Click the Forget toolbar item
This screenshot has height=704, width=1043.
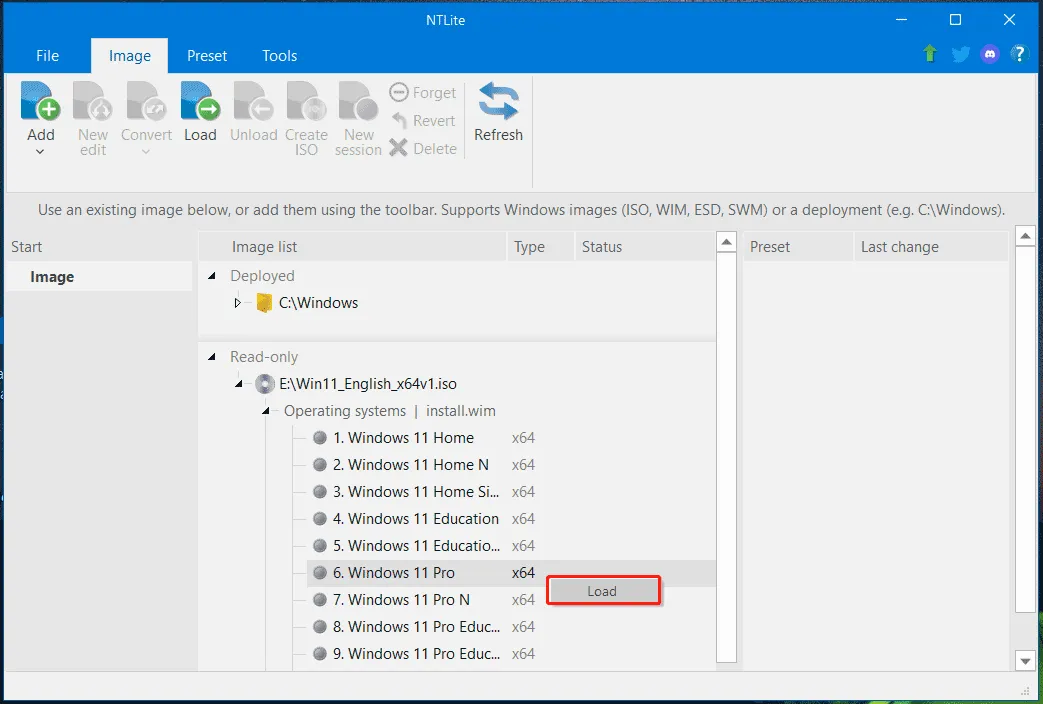(423, 92)
